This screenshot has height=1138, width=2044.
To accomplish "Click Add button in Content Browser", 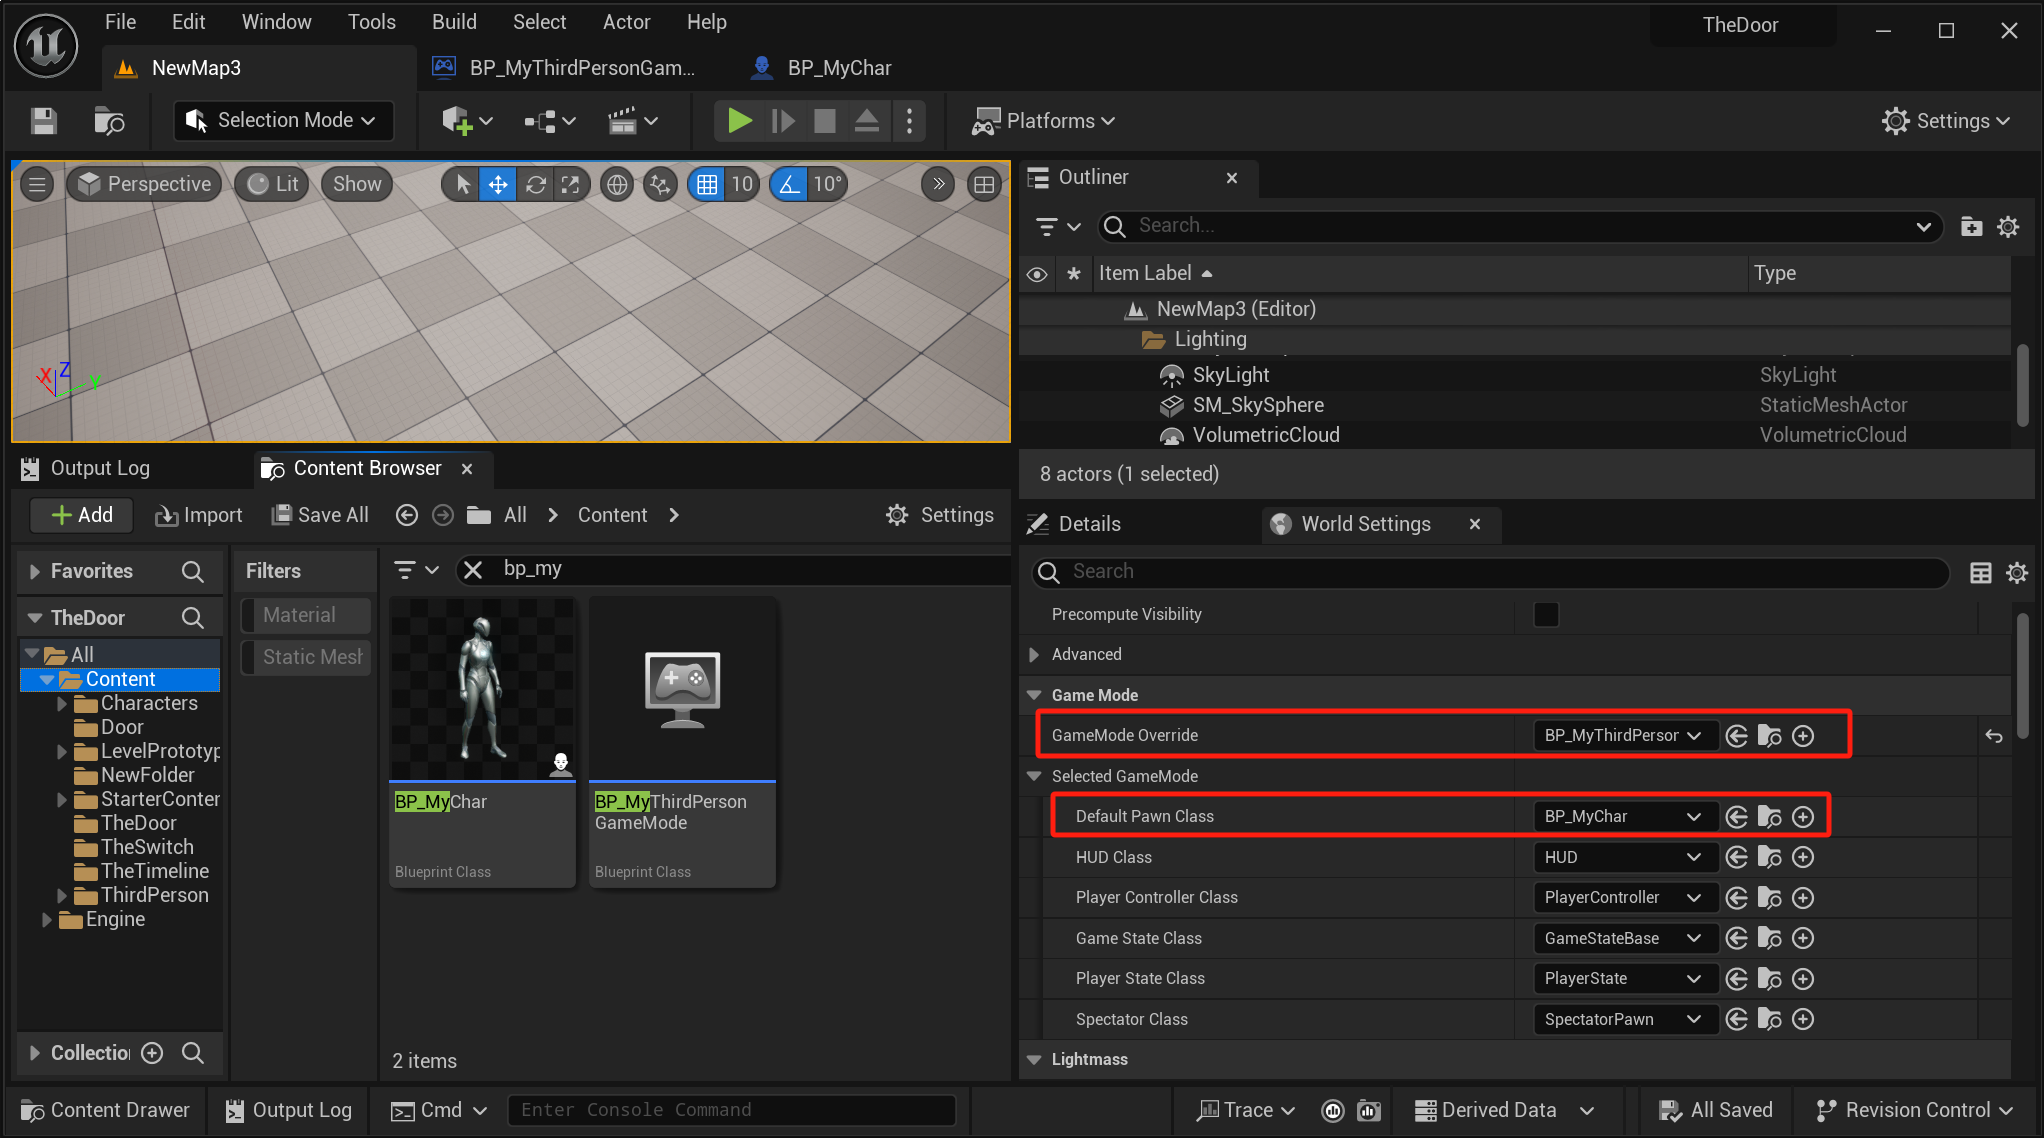I will [x=81, y=515].
